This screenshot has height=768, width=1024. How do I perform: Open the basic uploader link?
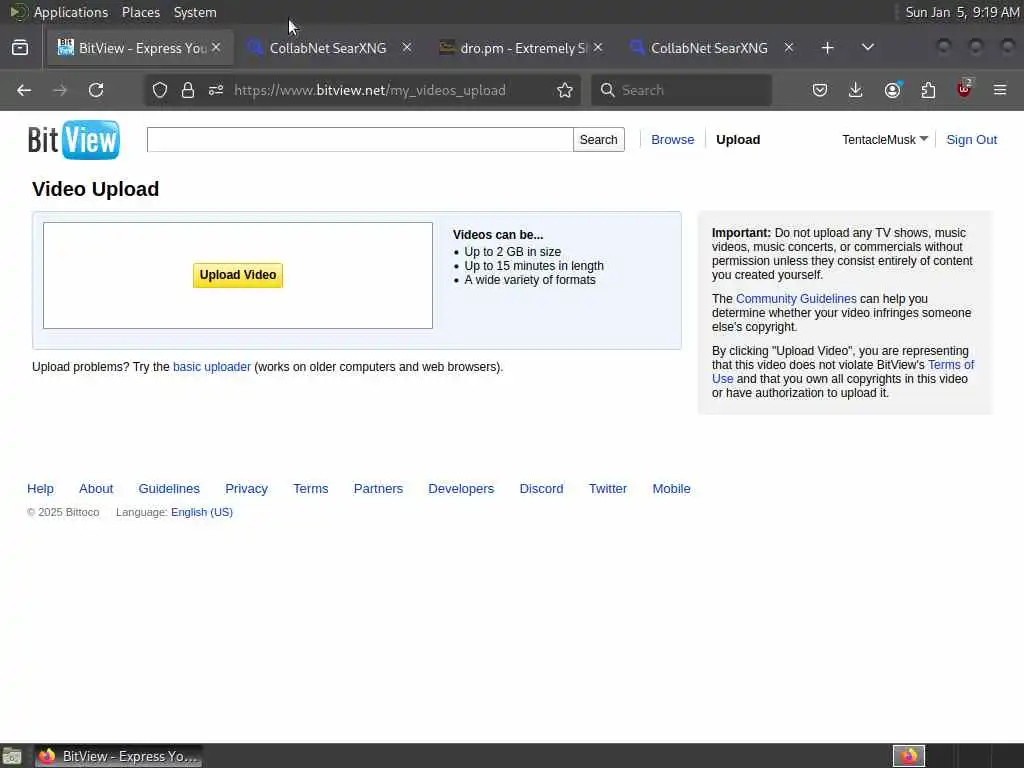click(x=212, y=367)
